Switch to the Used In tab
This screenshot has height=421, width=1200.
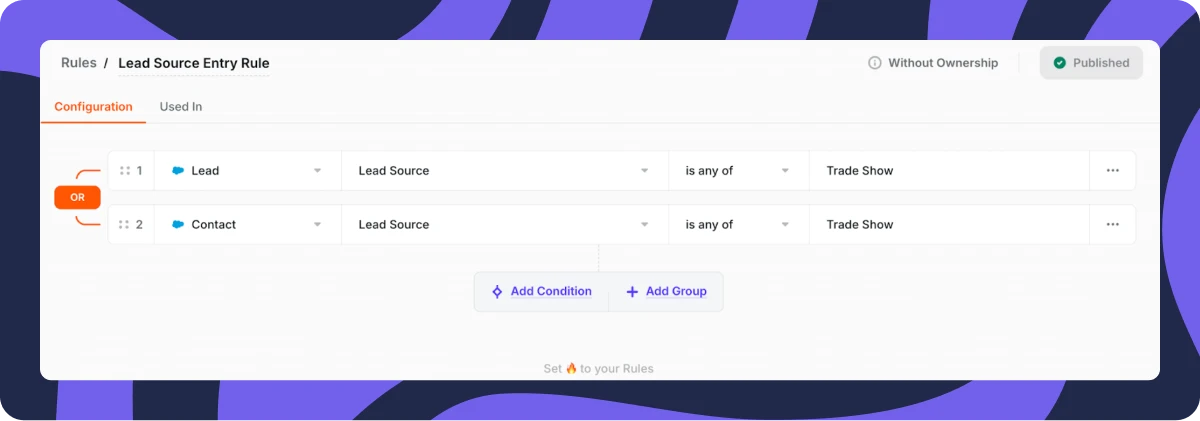(x=181, y=107)
